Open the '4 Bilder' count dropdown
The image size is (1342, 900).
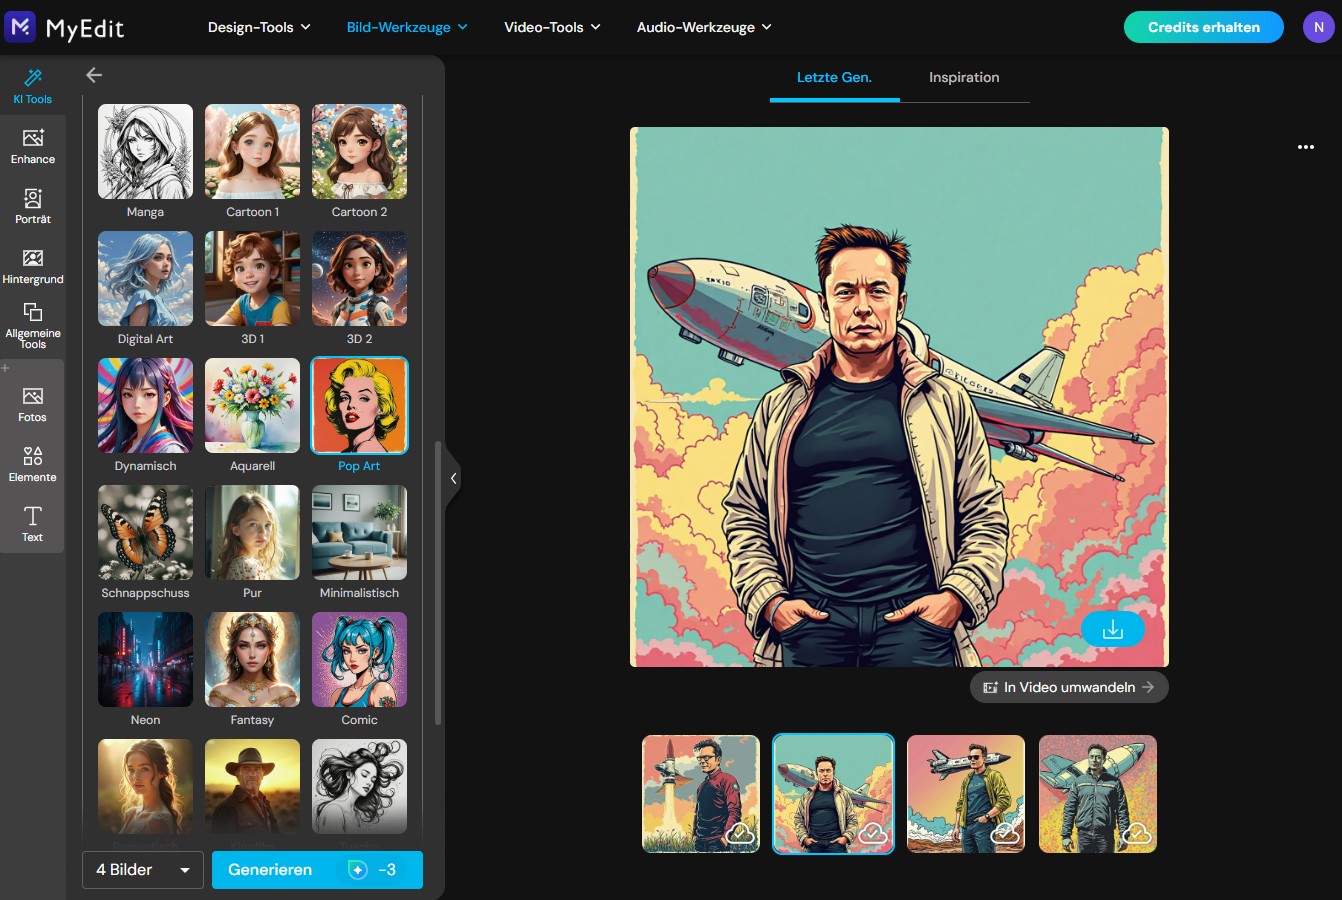pos(142,869)
